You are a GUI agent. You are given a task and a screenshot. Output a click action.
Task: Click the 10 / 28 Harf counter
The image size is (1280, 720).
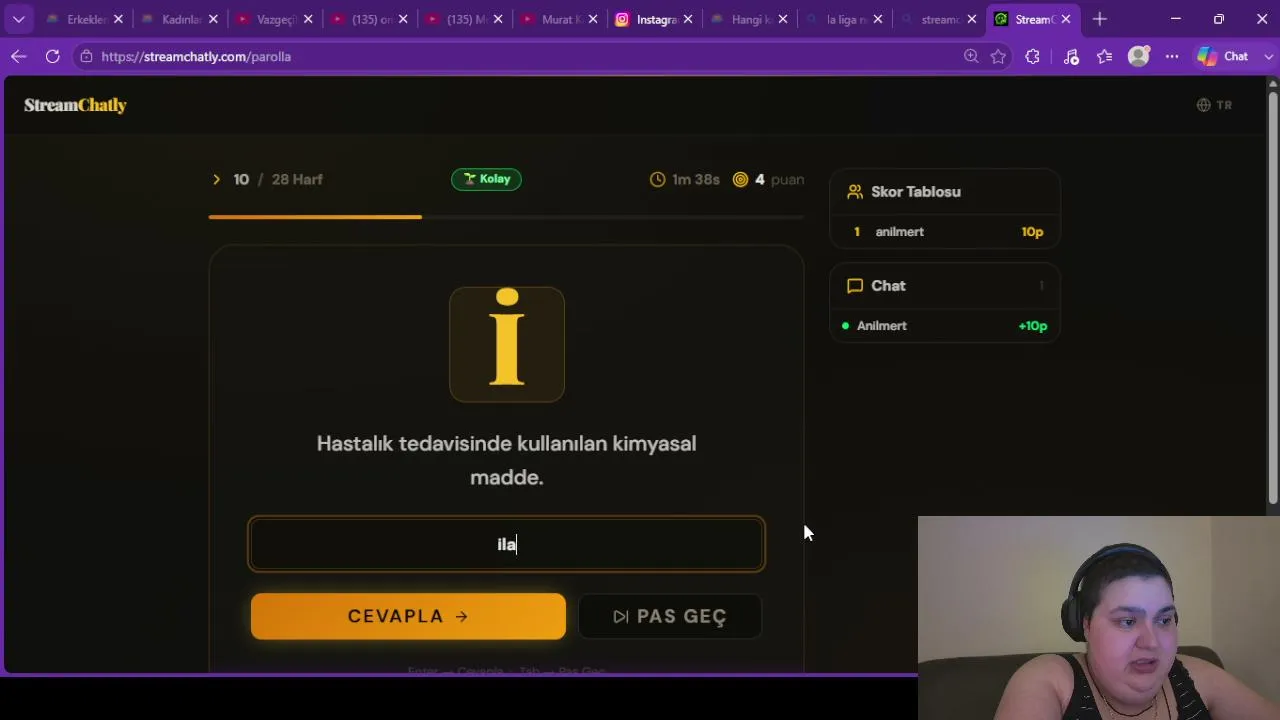(278, 180)
